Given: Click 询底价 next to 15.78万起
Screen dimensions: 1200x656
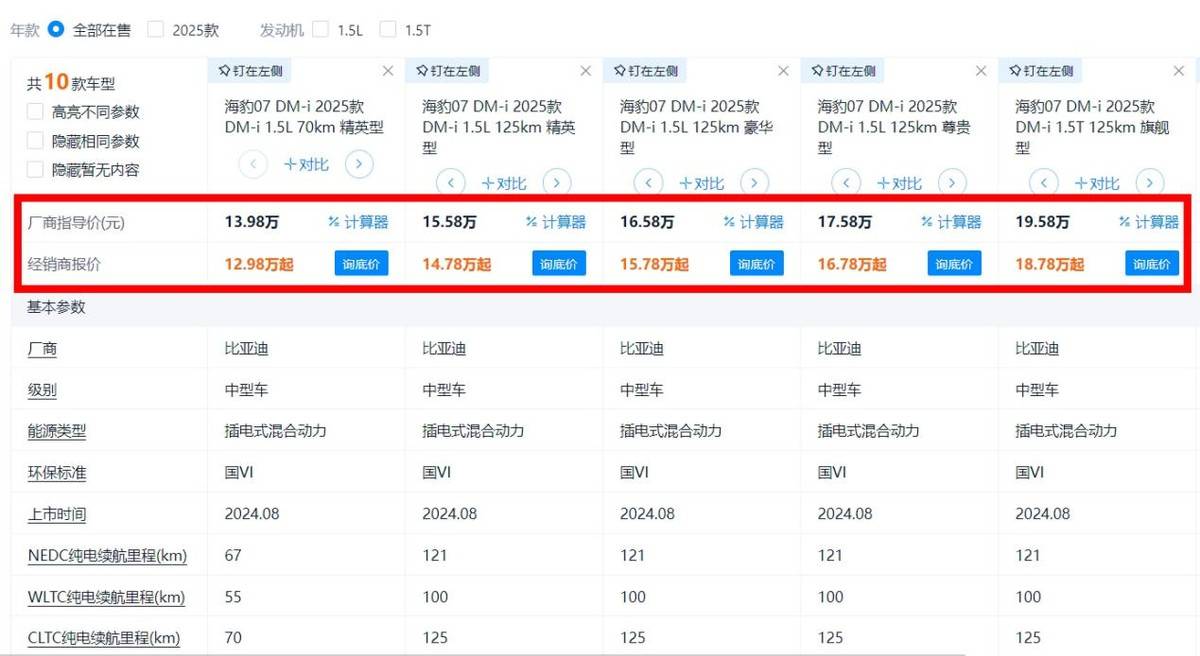Looking at the screenshot, I should pos(757,264).
